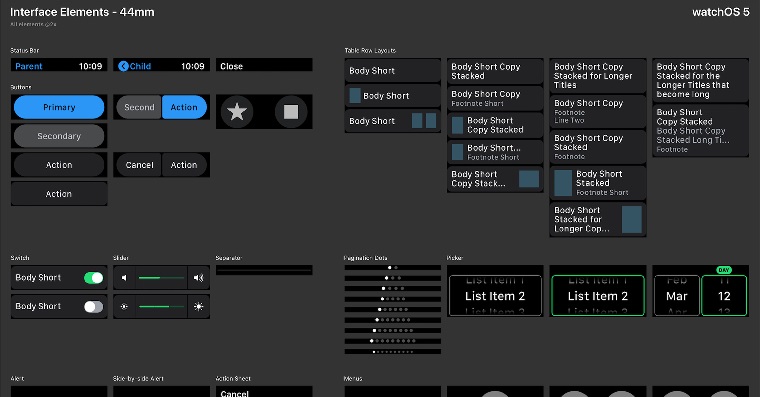Select the Body Short Copy Footnote Short row
Image resolution: width=760 pixels, height=397 pixels.
[495, 98]
